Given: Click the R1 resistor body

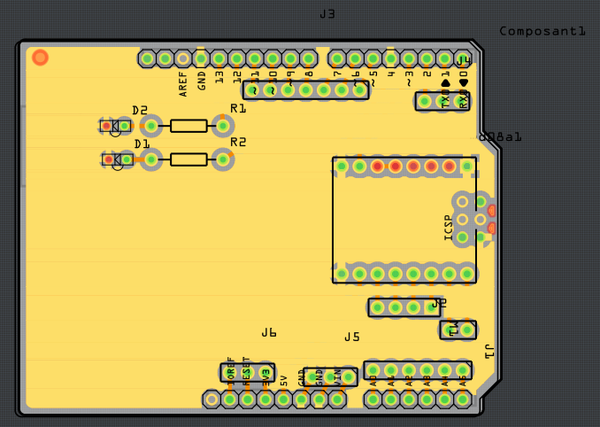Looking at the screenshot, I should point(188,126).
